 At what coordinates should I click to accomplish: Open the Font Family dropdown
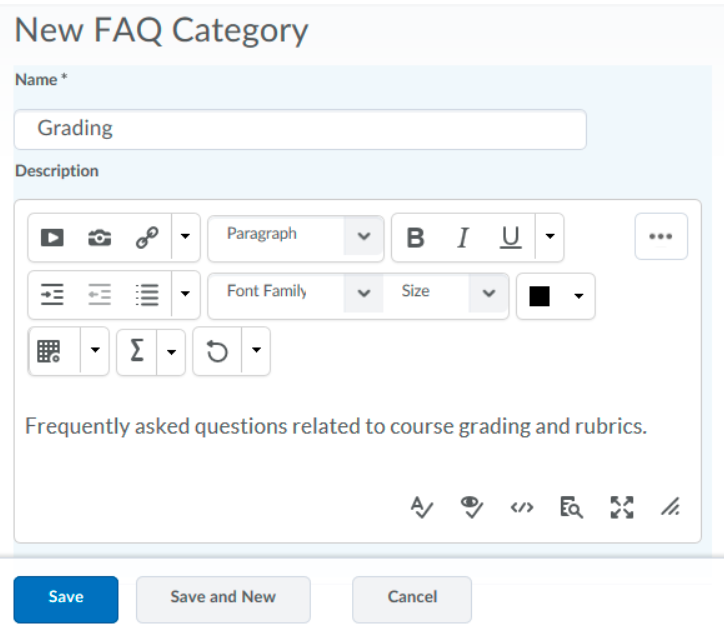pos(295,294)
